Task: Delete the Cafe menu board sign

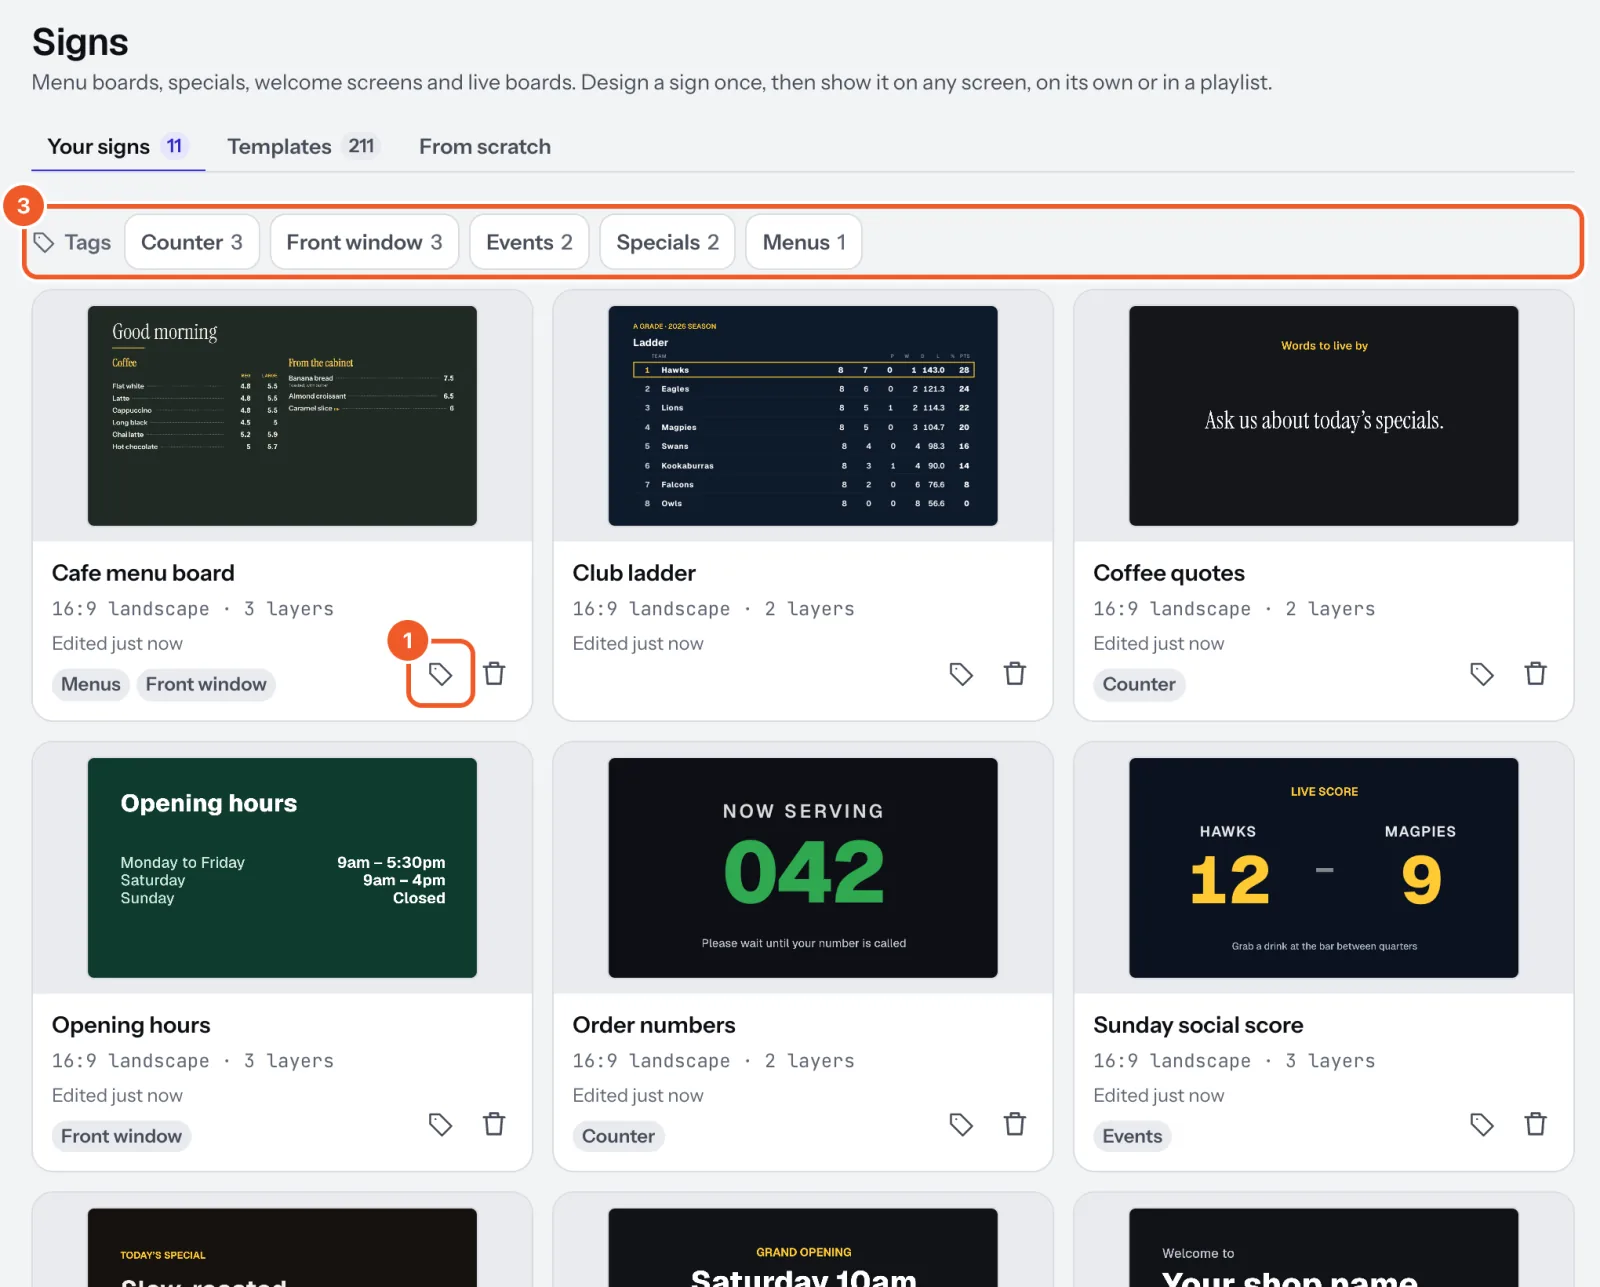Action: 494,674
